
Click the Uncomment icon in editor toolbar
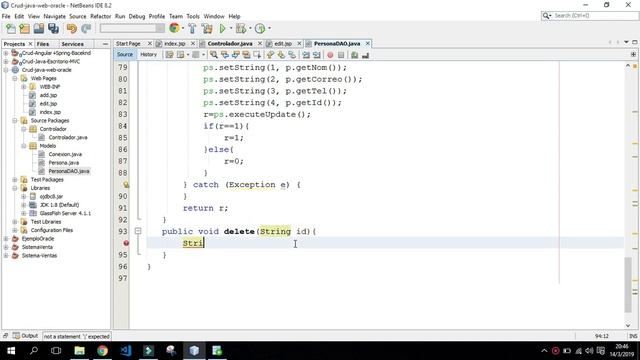point(365,55)
